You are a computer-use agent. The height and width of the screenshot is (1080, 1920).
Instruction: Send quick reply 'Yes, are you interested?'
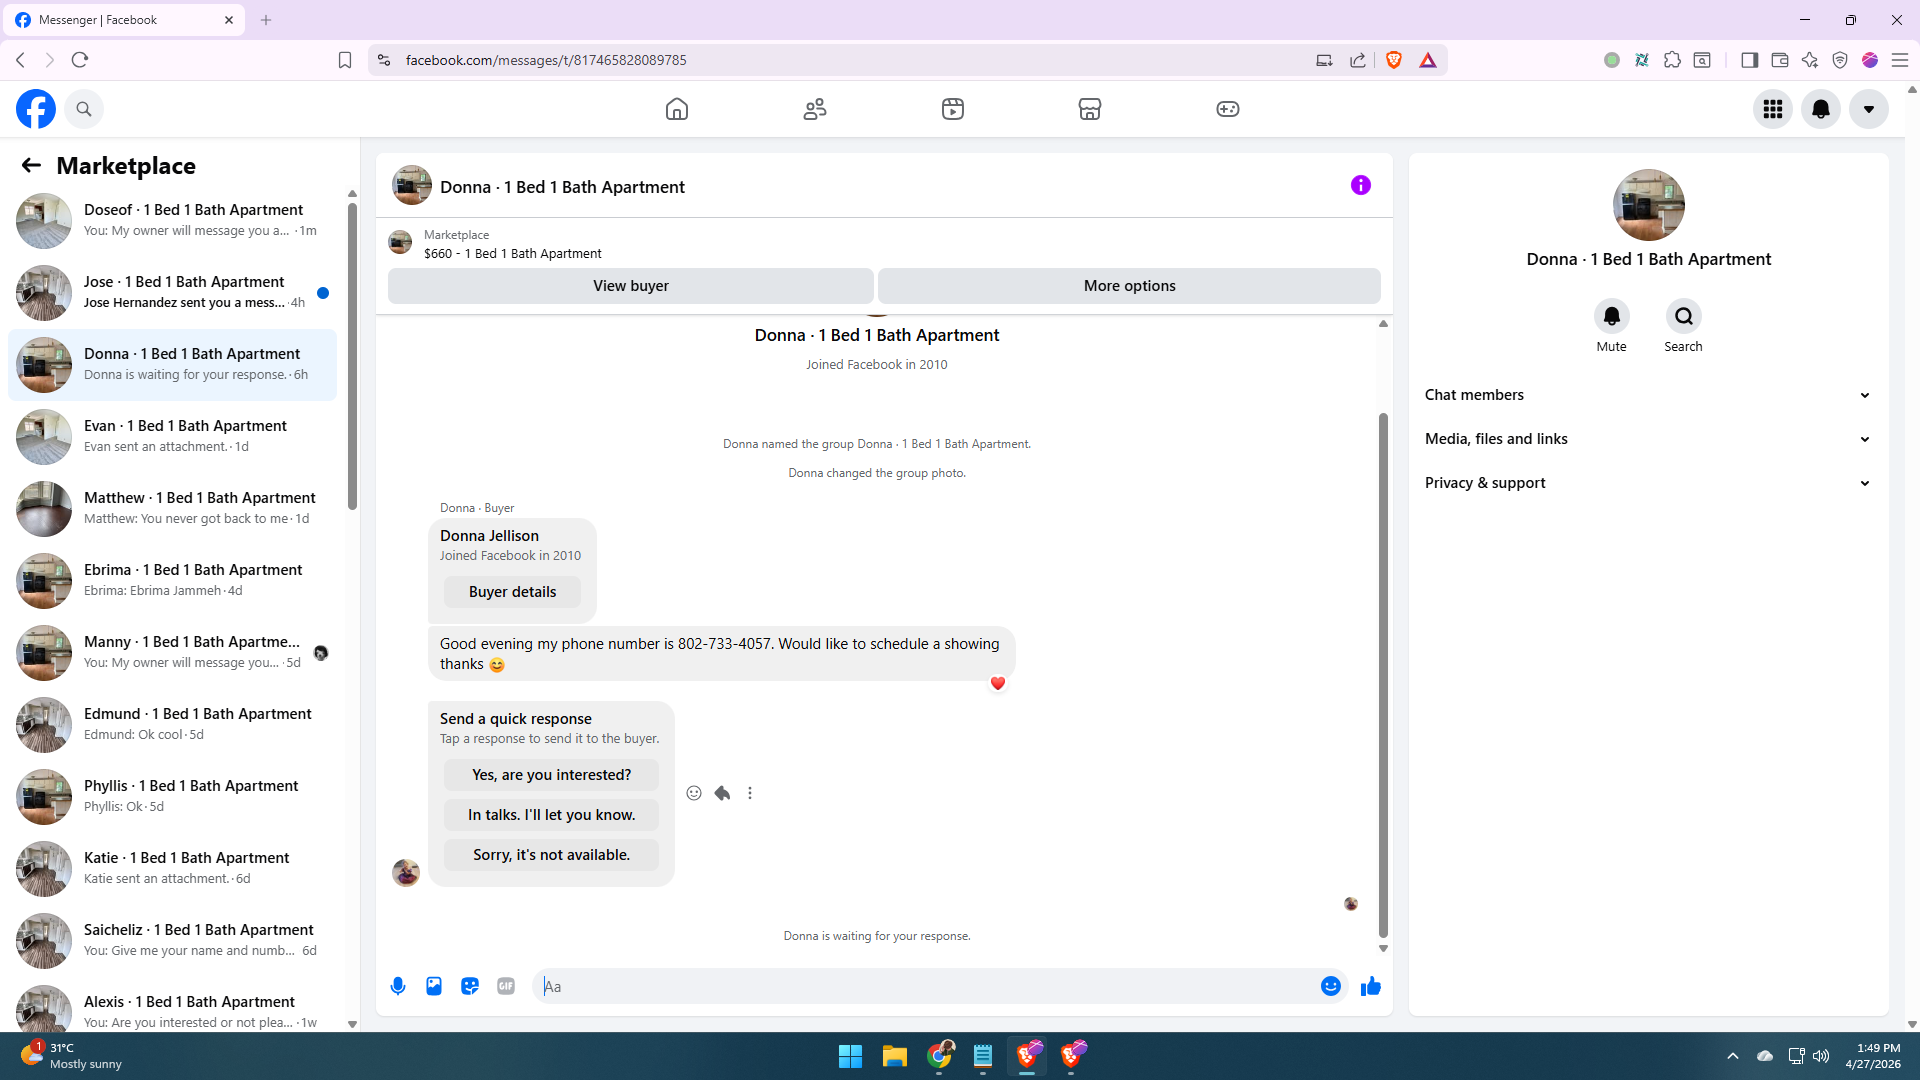tap(552, 775)
